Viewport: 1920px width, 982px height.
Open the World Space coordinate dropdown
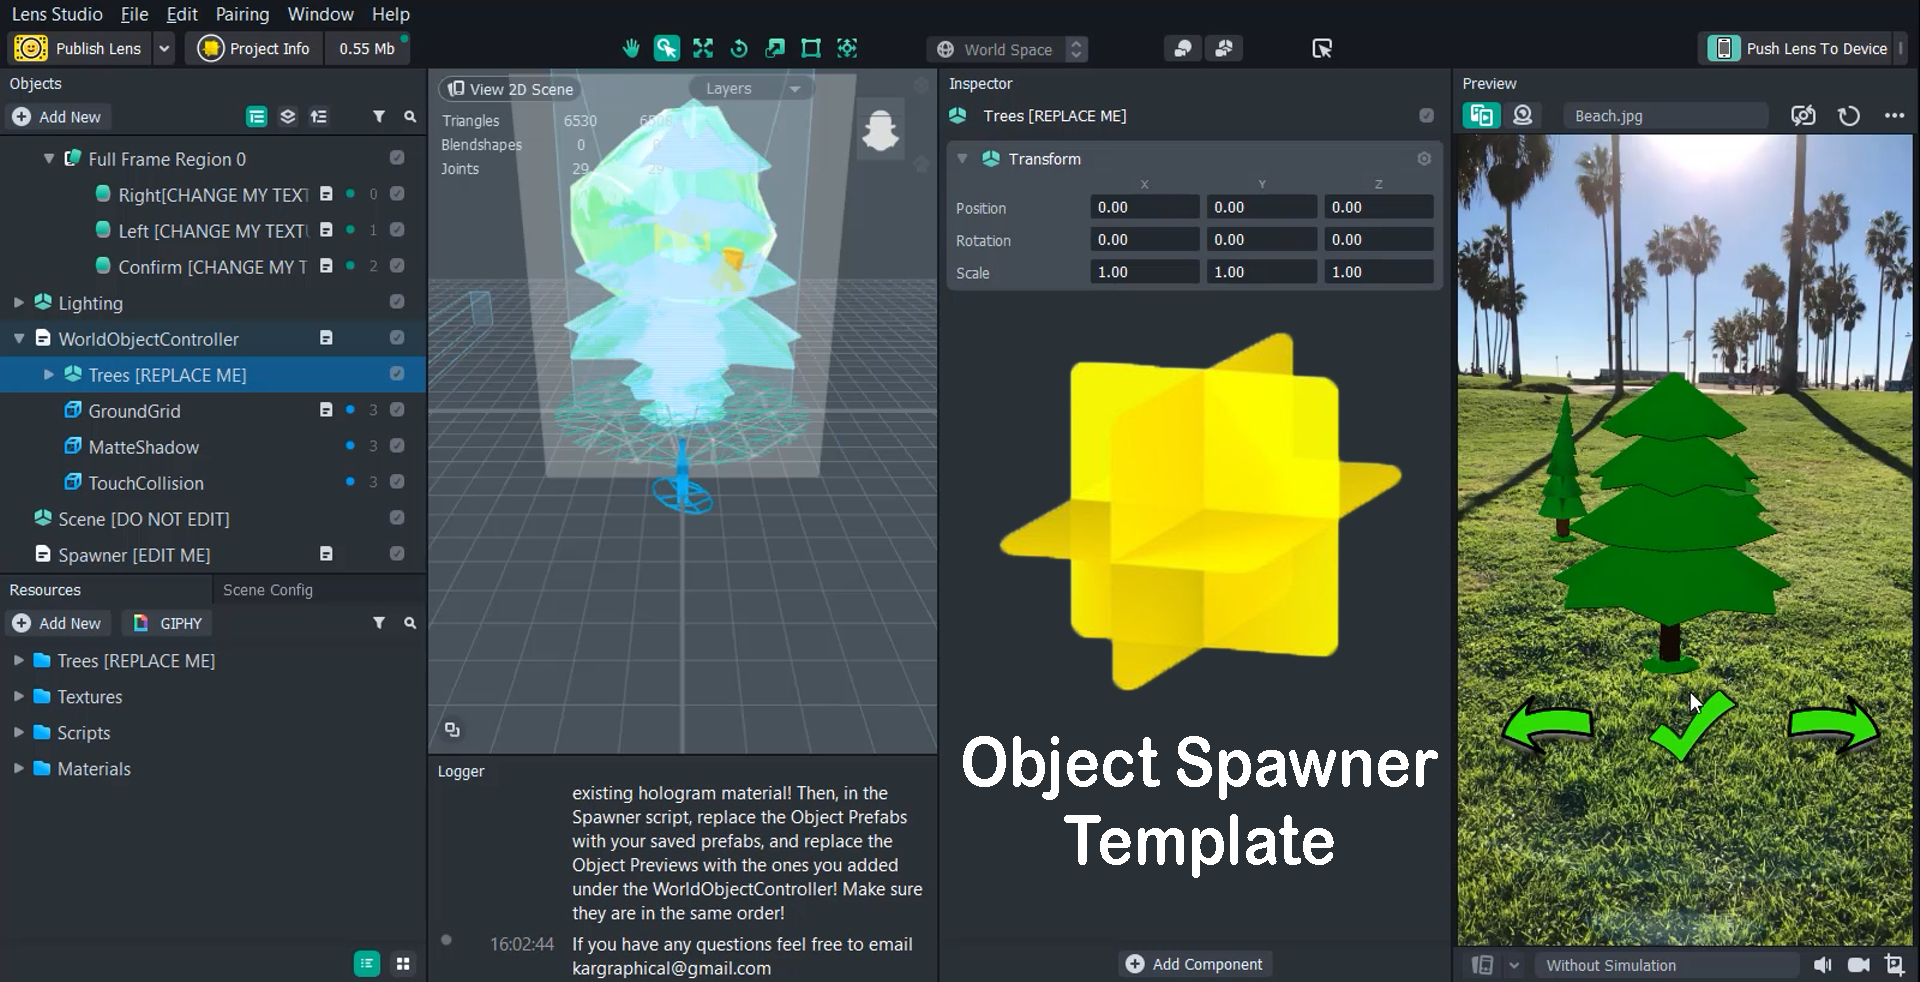[1007, 49]
